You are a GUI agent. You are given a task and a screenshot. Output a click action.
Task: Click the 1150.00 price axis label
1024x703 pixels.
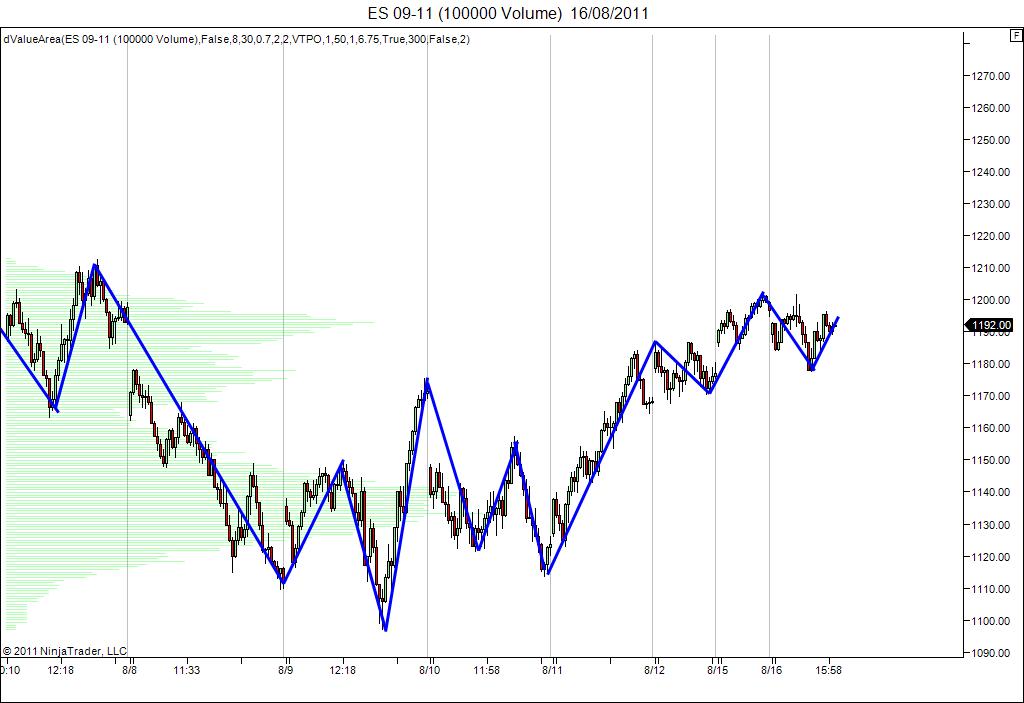coord(990,460)
